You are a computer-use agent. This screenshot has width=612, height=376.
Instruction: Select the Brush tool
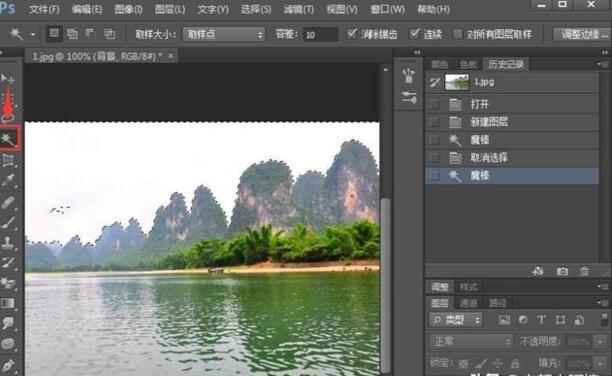point(8,222)
